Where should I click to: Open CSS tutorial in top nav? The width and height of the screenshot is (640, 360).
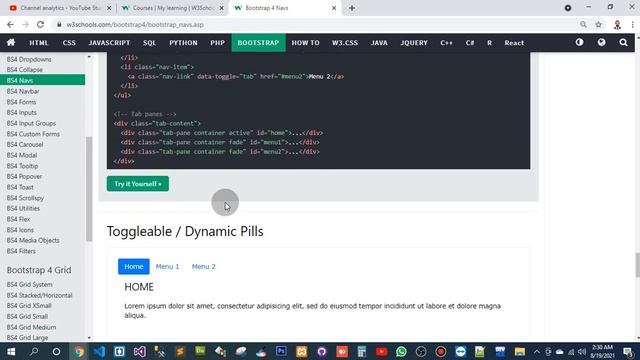(x=69, y=43)
